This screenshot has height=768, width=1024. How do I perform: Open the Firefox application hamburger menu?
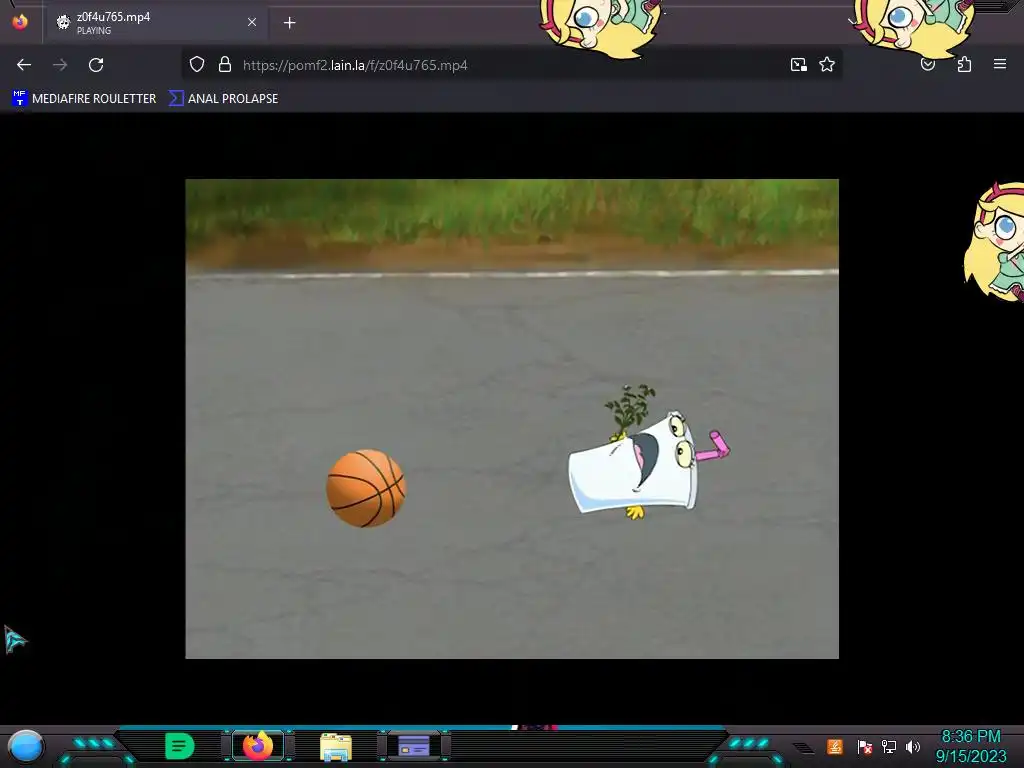click(1000, 64)
